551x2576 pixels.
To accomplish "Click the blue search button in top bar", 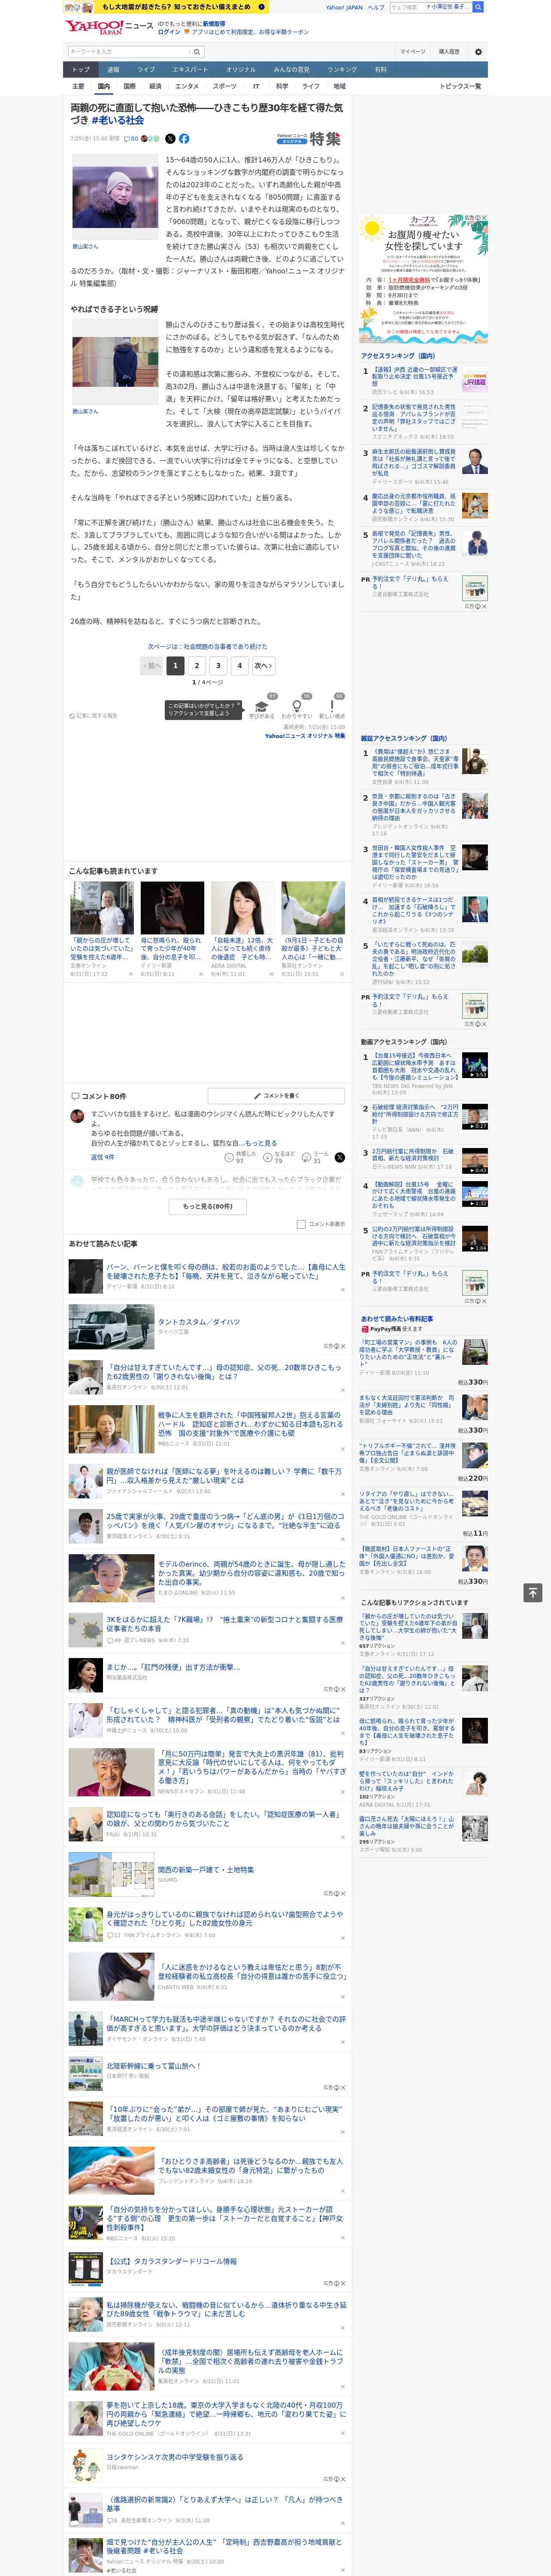I will coord(478,7).
